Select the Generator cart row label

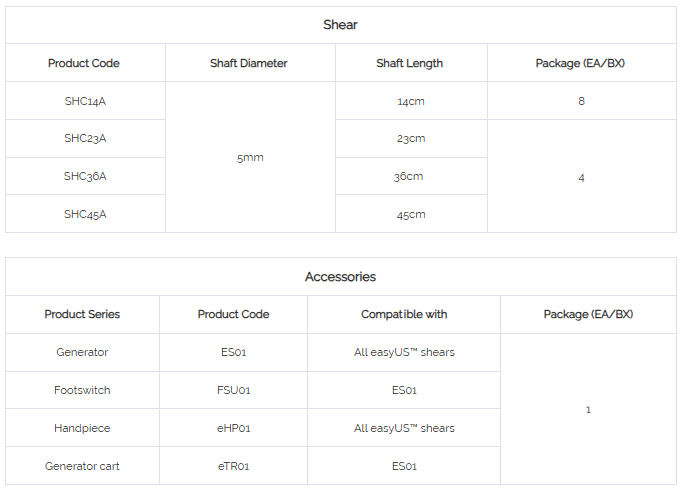click(x=82, y=466)
